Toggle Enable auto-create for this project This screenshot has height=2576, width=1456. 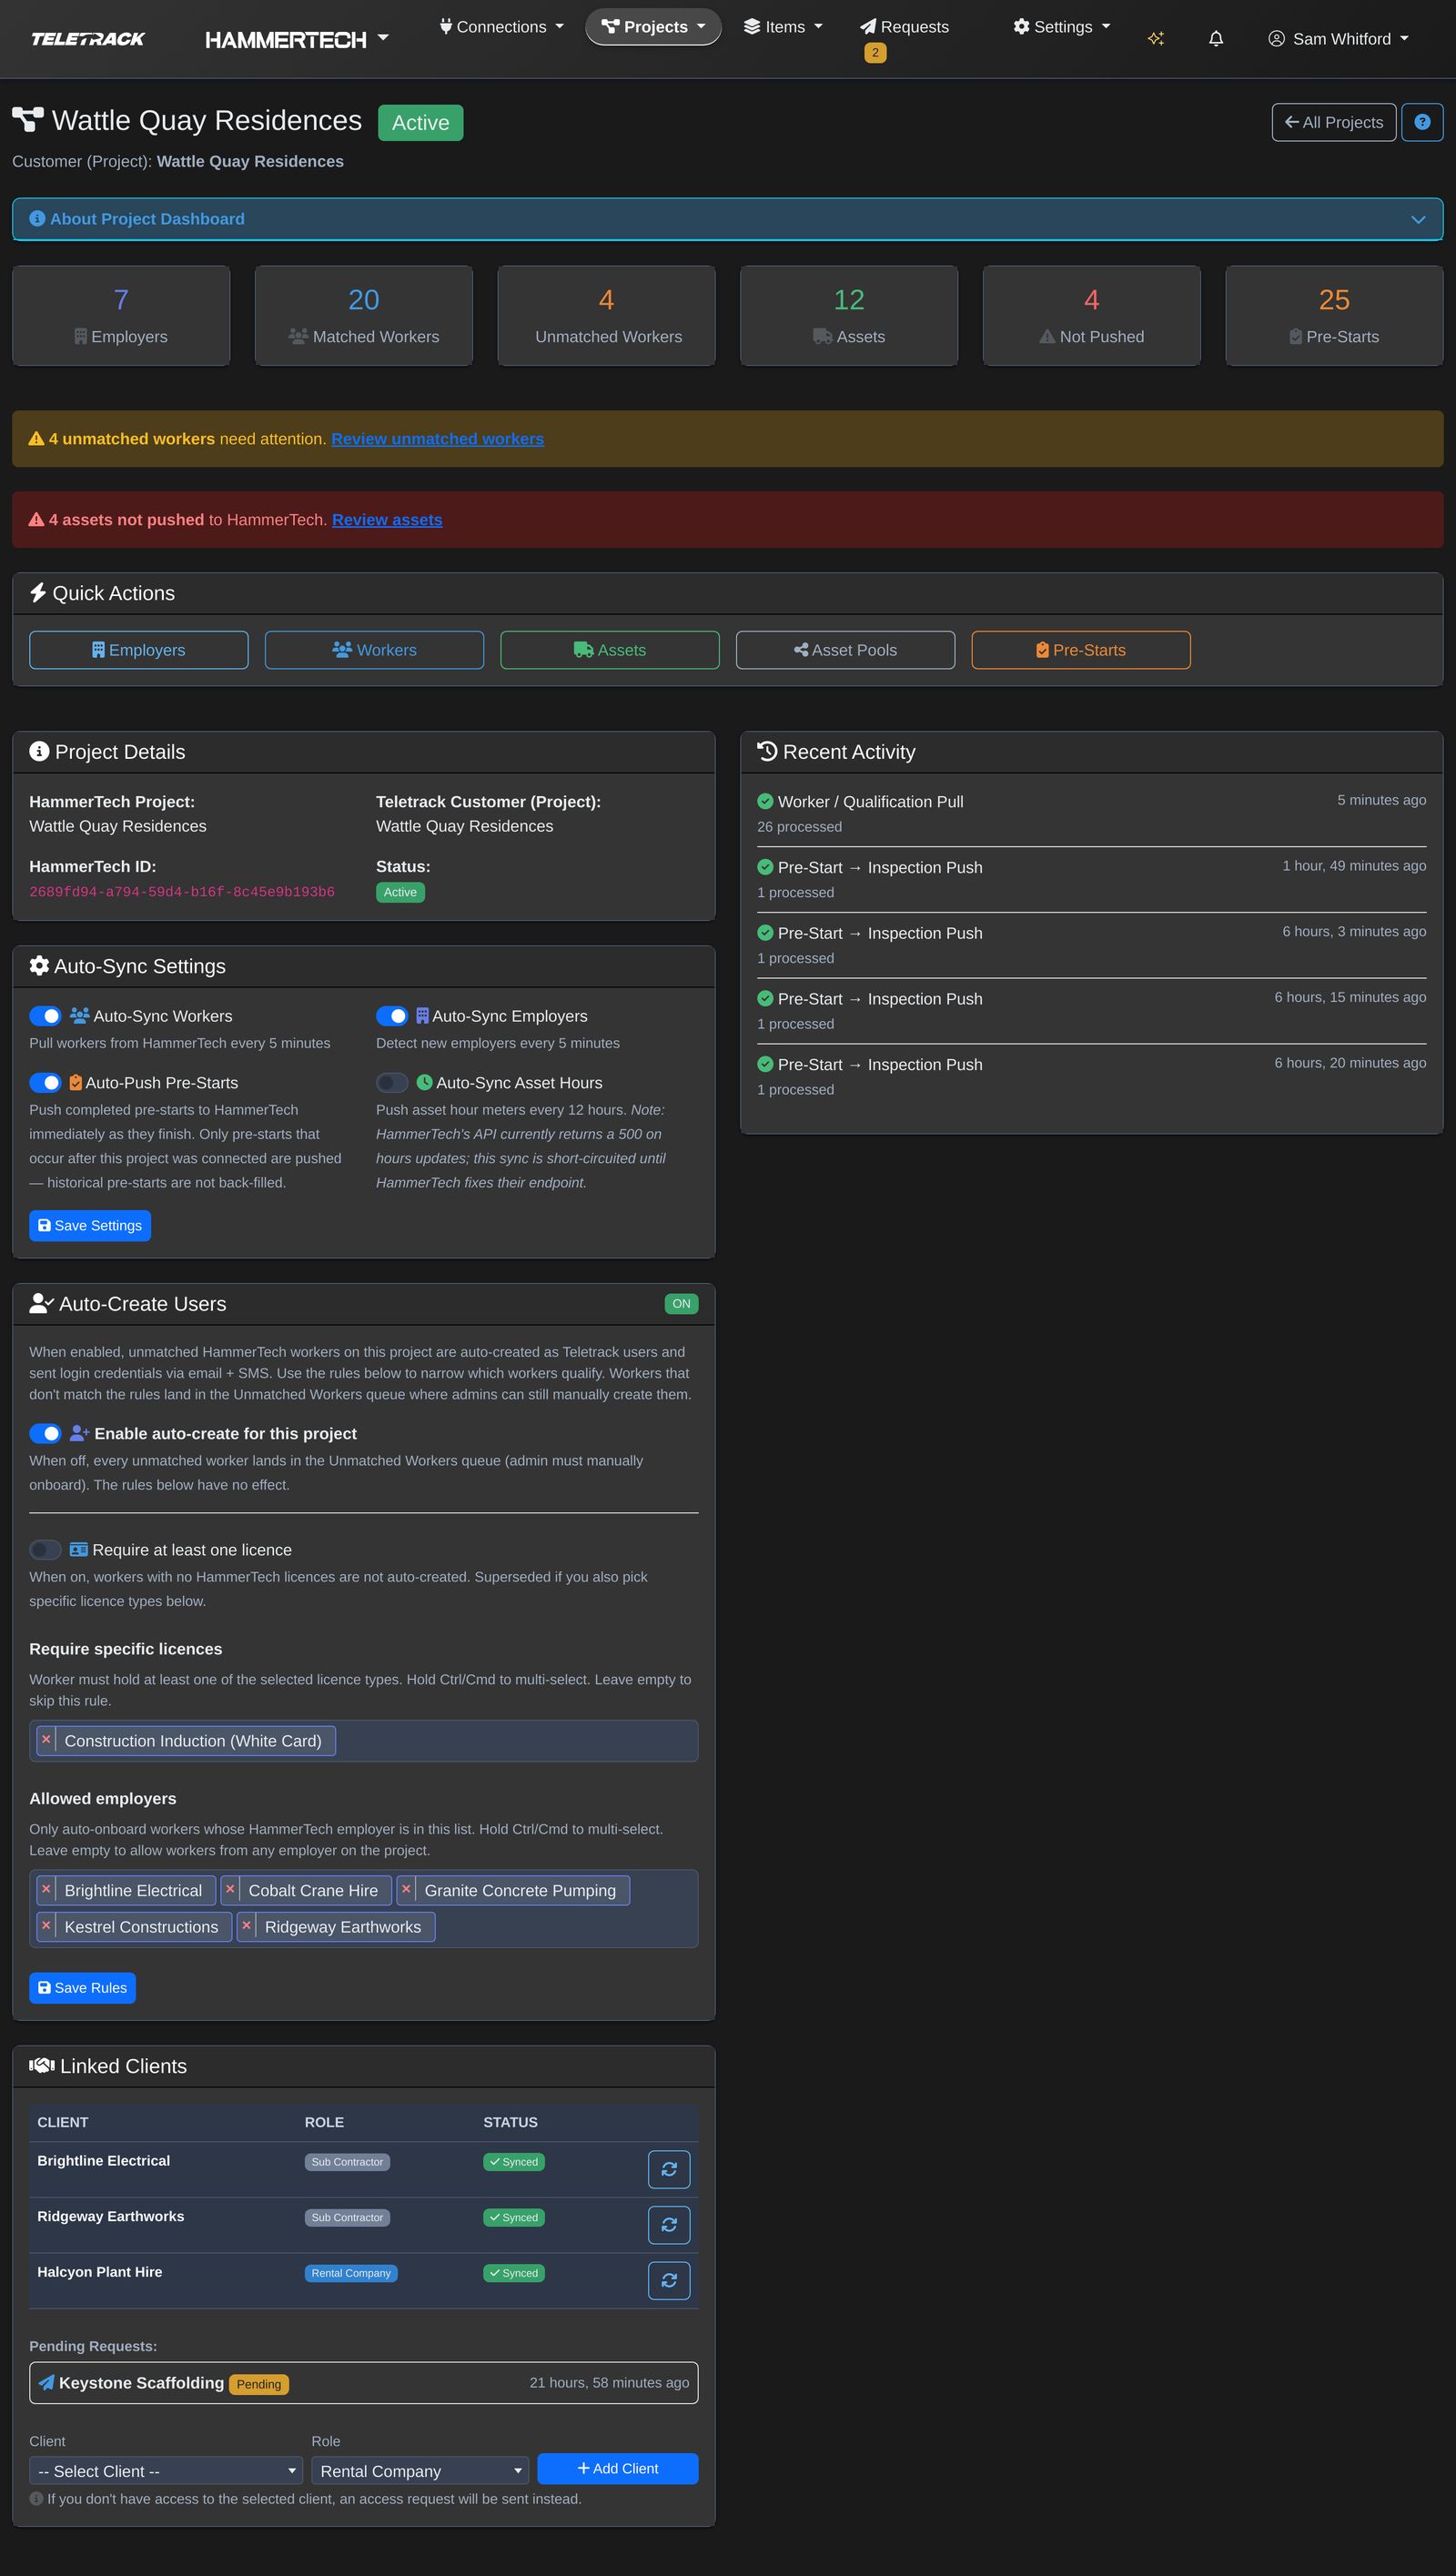45,1434
